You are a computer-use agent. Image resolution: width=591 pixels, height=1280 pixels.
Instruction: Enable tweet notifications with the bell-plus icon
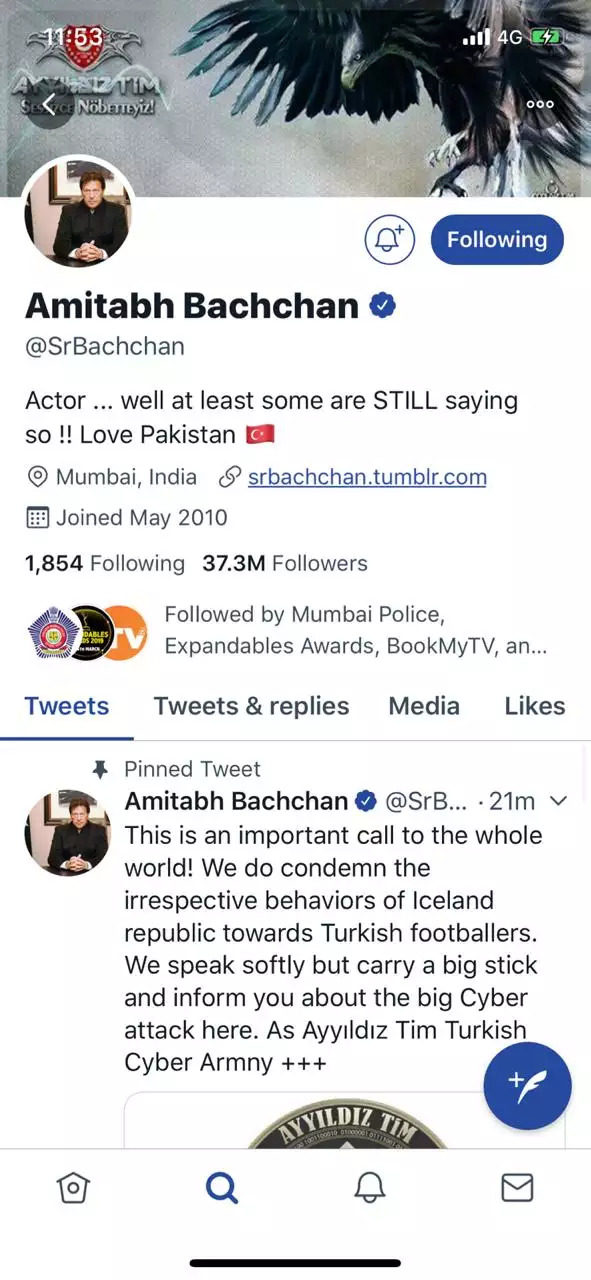[389, 239]
